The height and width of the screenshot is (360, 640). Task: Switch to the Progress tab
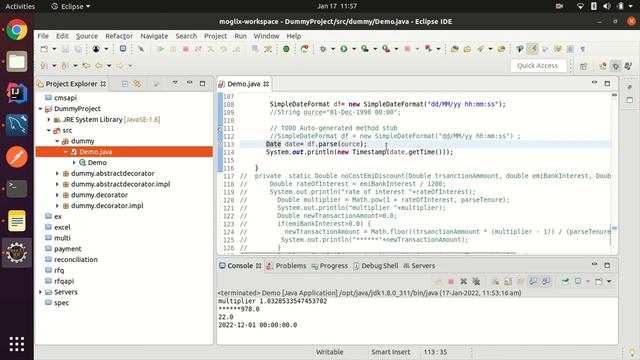coord(330,266)
